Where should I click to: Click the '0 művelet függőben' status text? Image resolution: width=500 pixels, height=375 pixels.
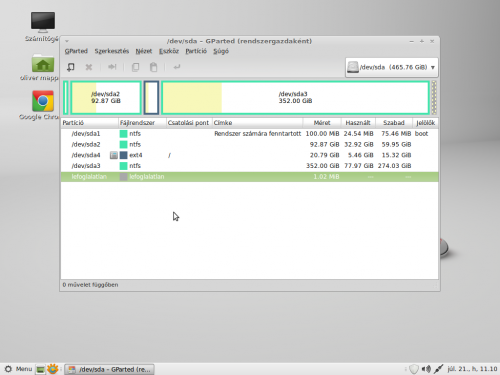pos(90,285)
